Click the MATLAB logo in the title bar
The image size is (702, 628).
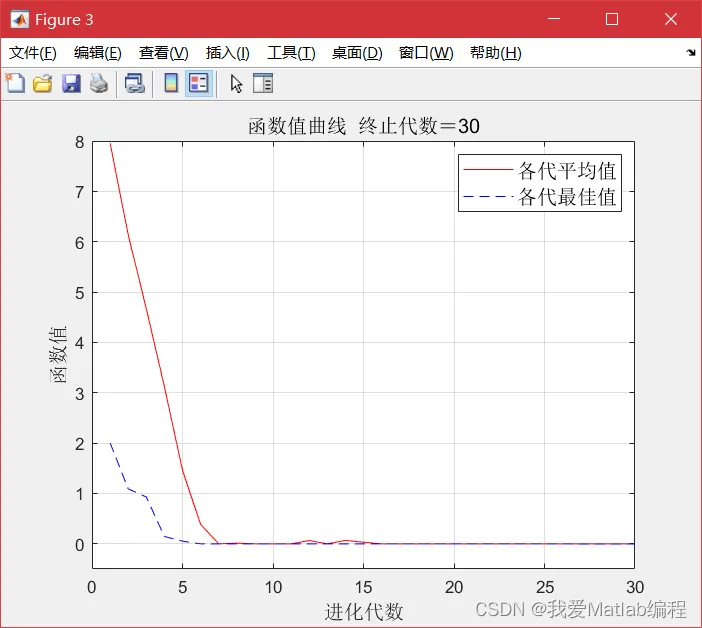pyautogui.click(x=20, y=19)
